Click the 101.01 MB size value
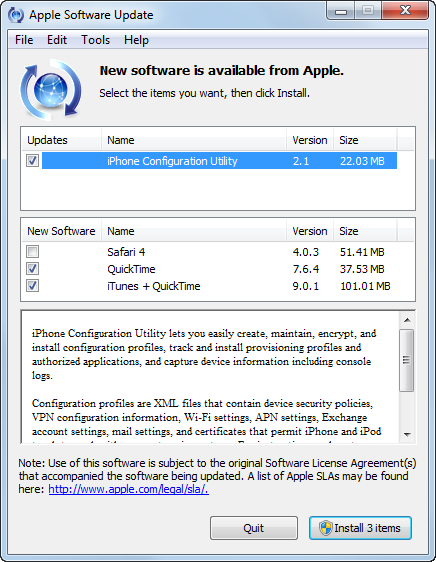Screen dimensions: 436x562 [365, 286]
